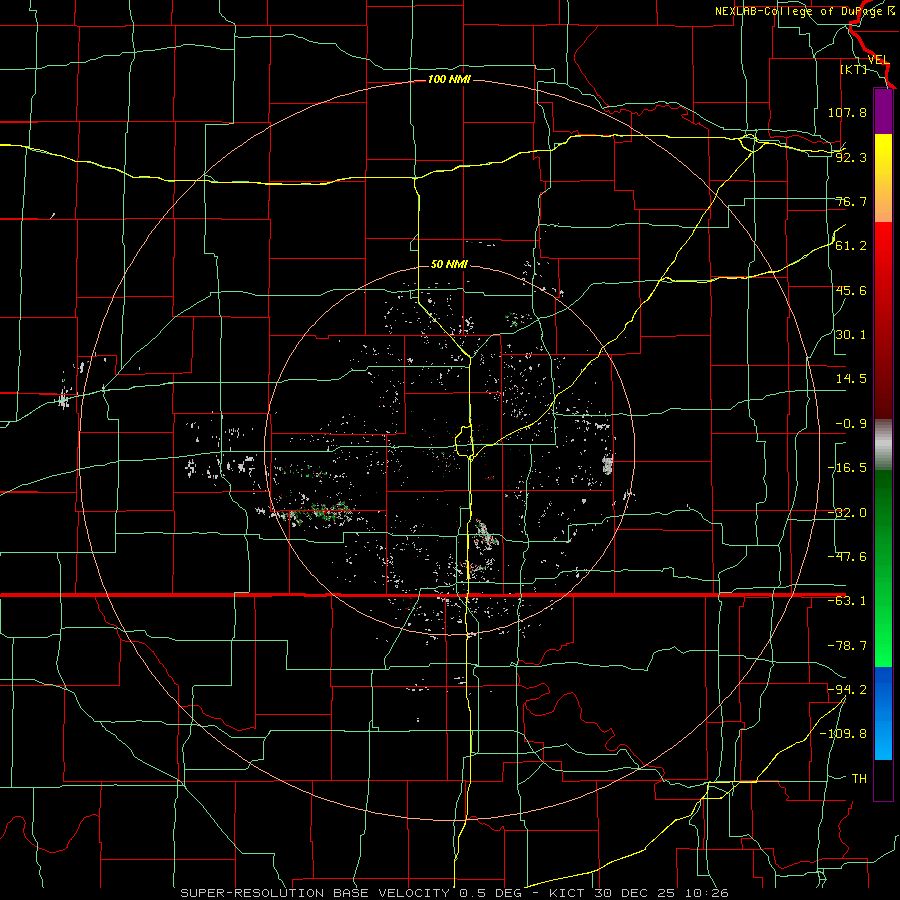This screenshot has width=900, height=900.
Task: Click the NEXLAB-College of DuPage watermark text
Action: click(804, 11)
